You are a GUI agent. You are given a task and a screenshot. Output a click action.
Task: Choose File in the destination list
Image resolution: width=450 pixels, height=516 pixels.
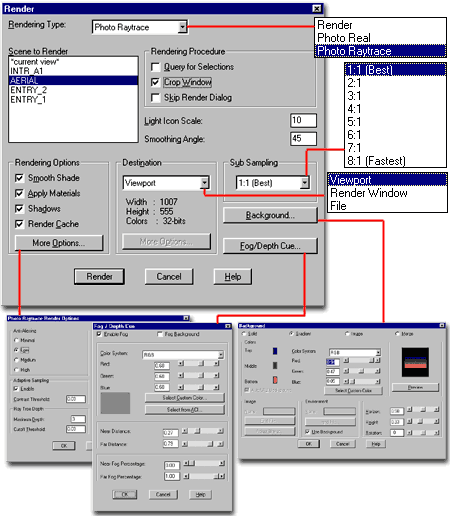tap(387, 206)
